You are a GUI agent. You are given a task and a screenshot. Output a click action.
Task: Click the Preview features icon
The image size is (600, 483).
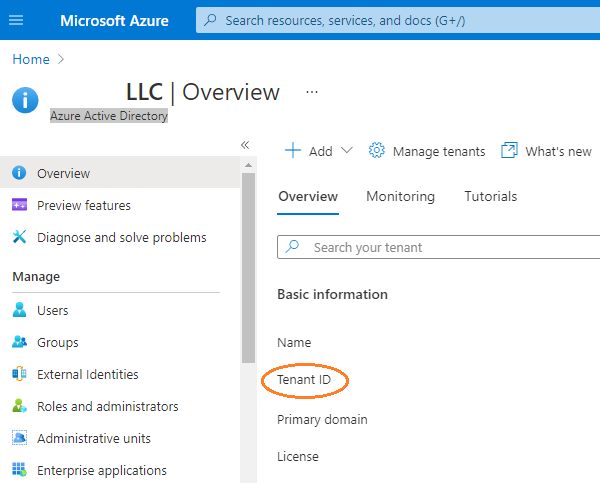19,205
